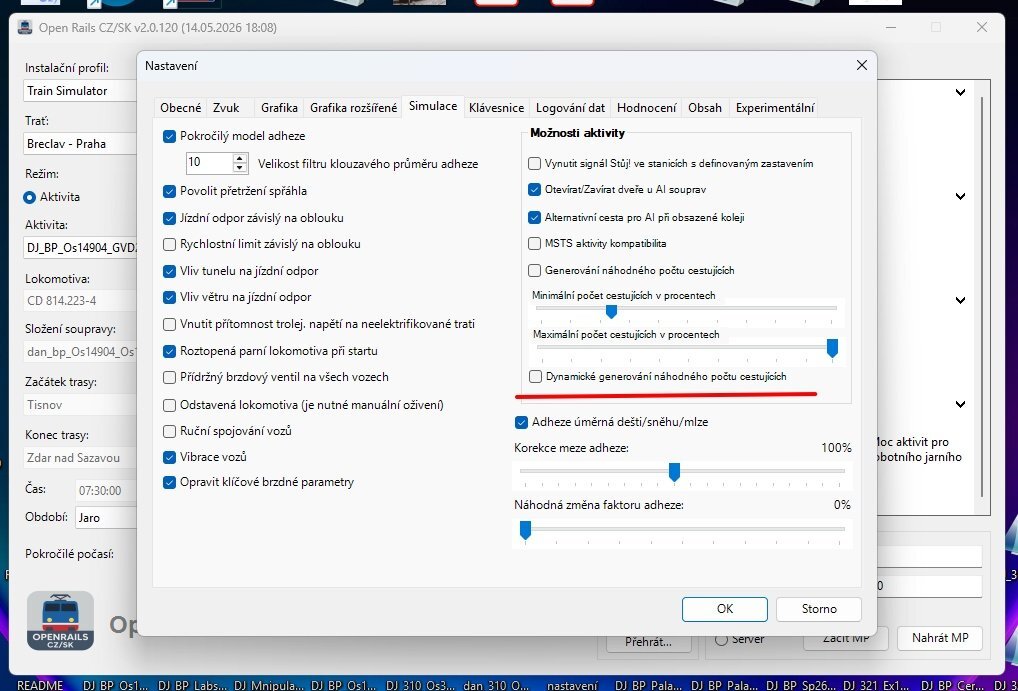Enable Vynutit signál Stůj! ve stanicích
Screen dimensions: 1018x691
[x=534, y=164]
